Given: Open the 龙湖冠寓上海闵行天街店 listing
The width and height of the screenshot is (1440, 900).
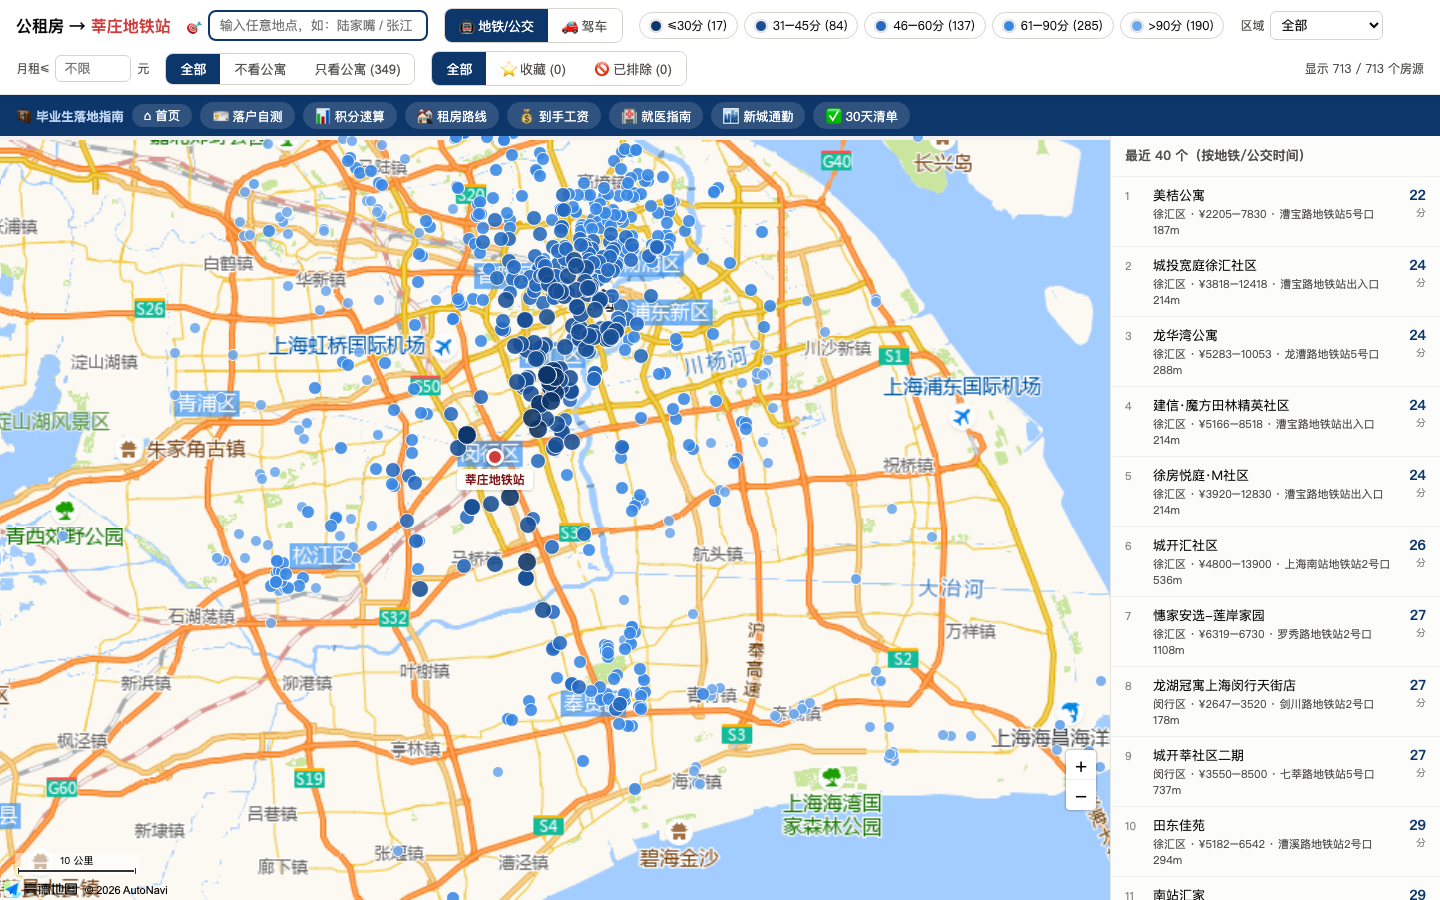Looking at the screenshot, I should click(1275, 702).
